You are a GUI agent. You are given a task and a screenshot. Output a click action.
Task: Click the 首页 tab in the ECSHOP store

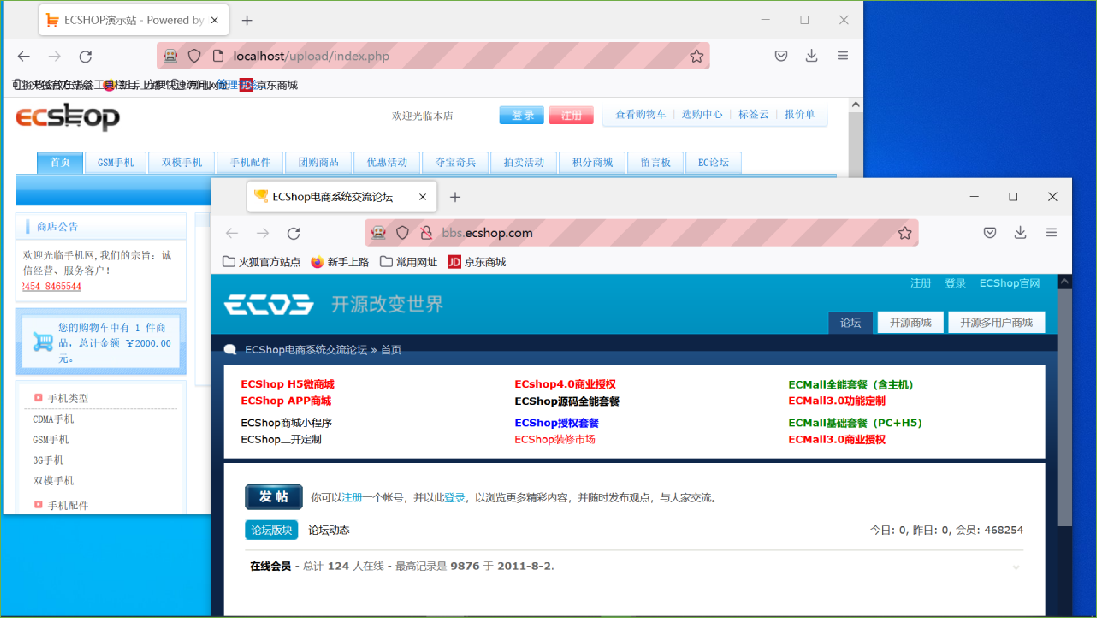(60, 162)
